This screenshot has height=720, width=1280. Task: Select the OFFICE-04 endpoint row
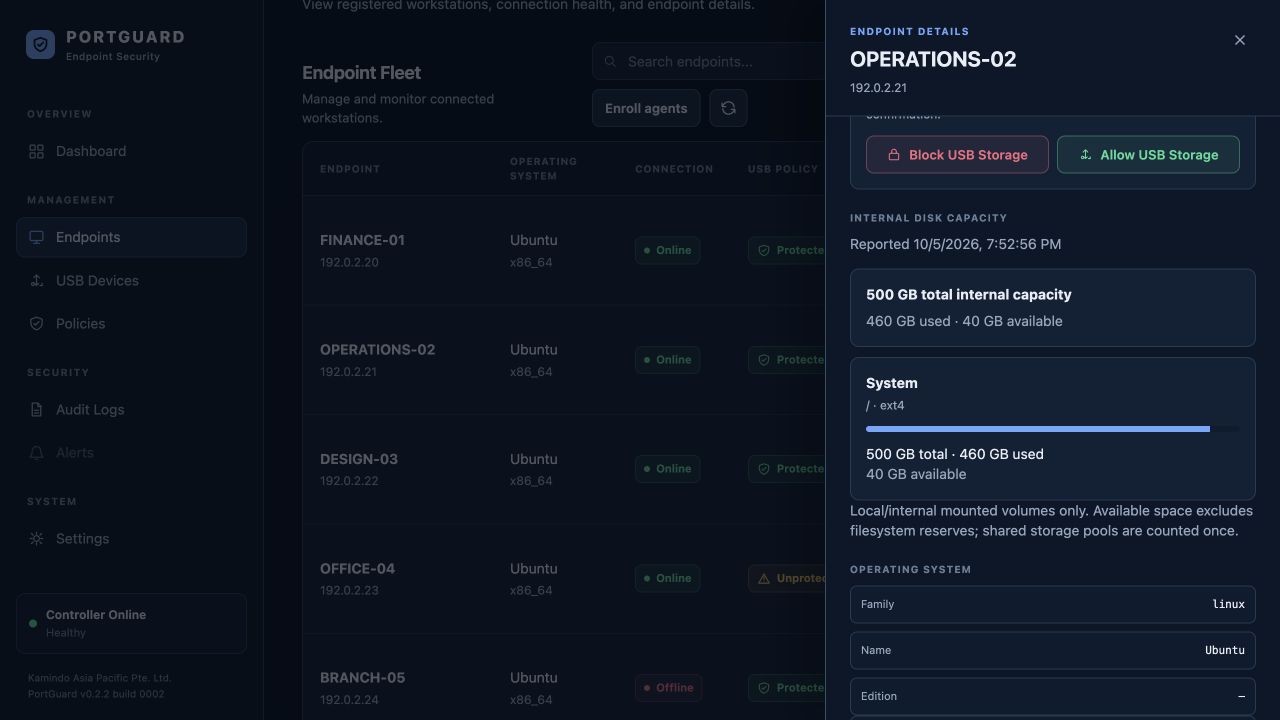coord(564,578)
